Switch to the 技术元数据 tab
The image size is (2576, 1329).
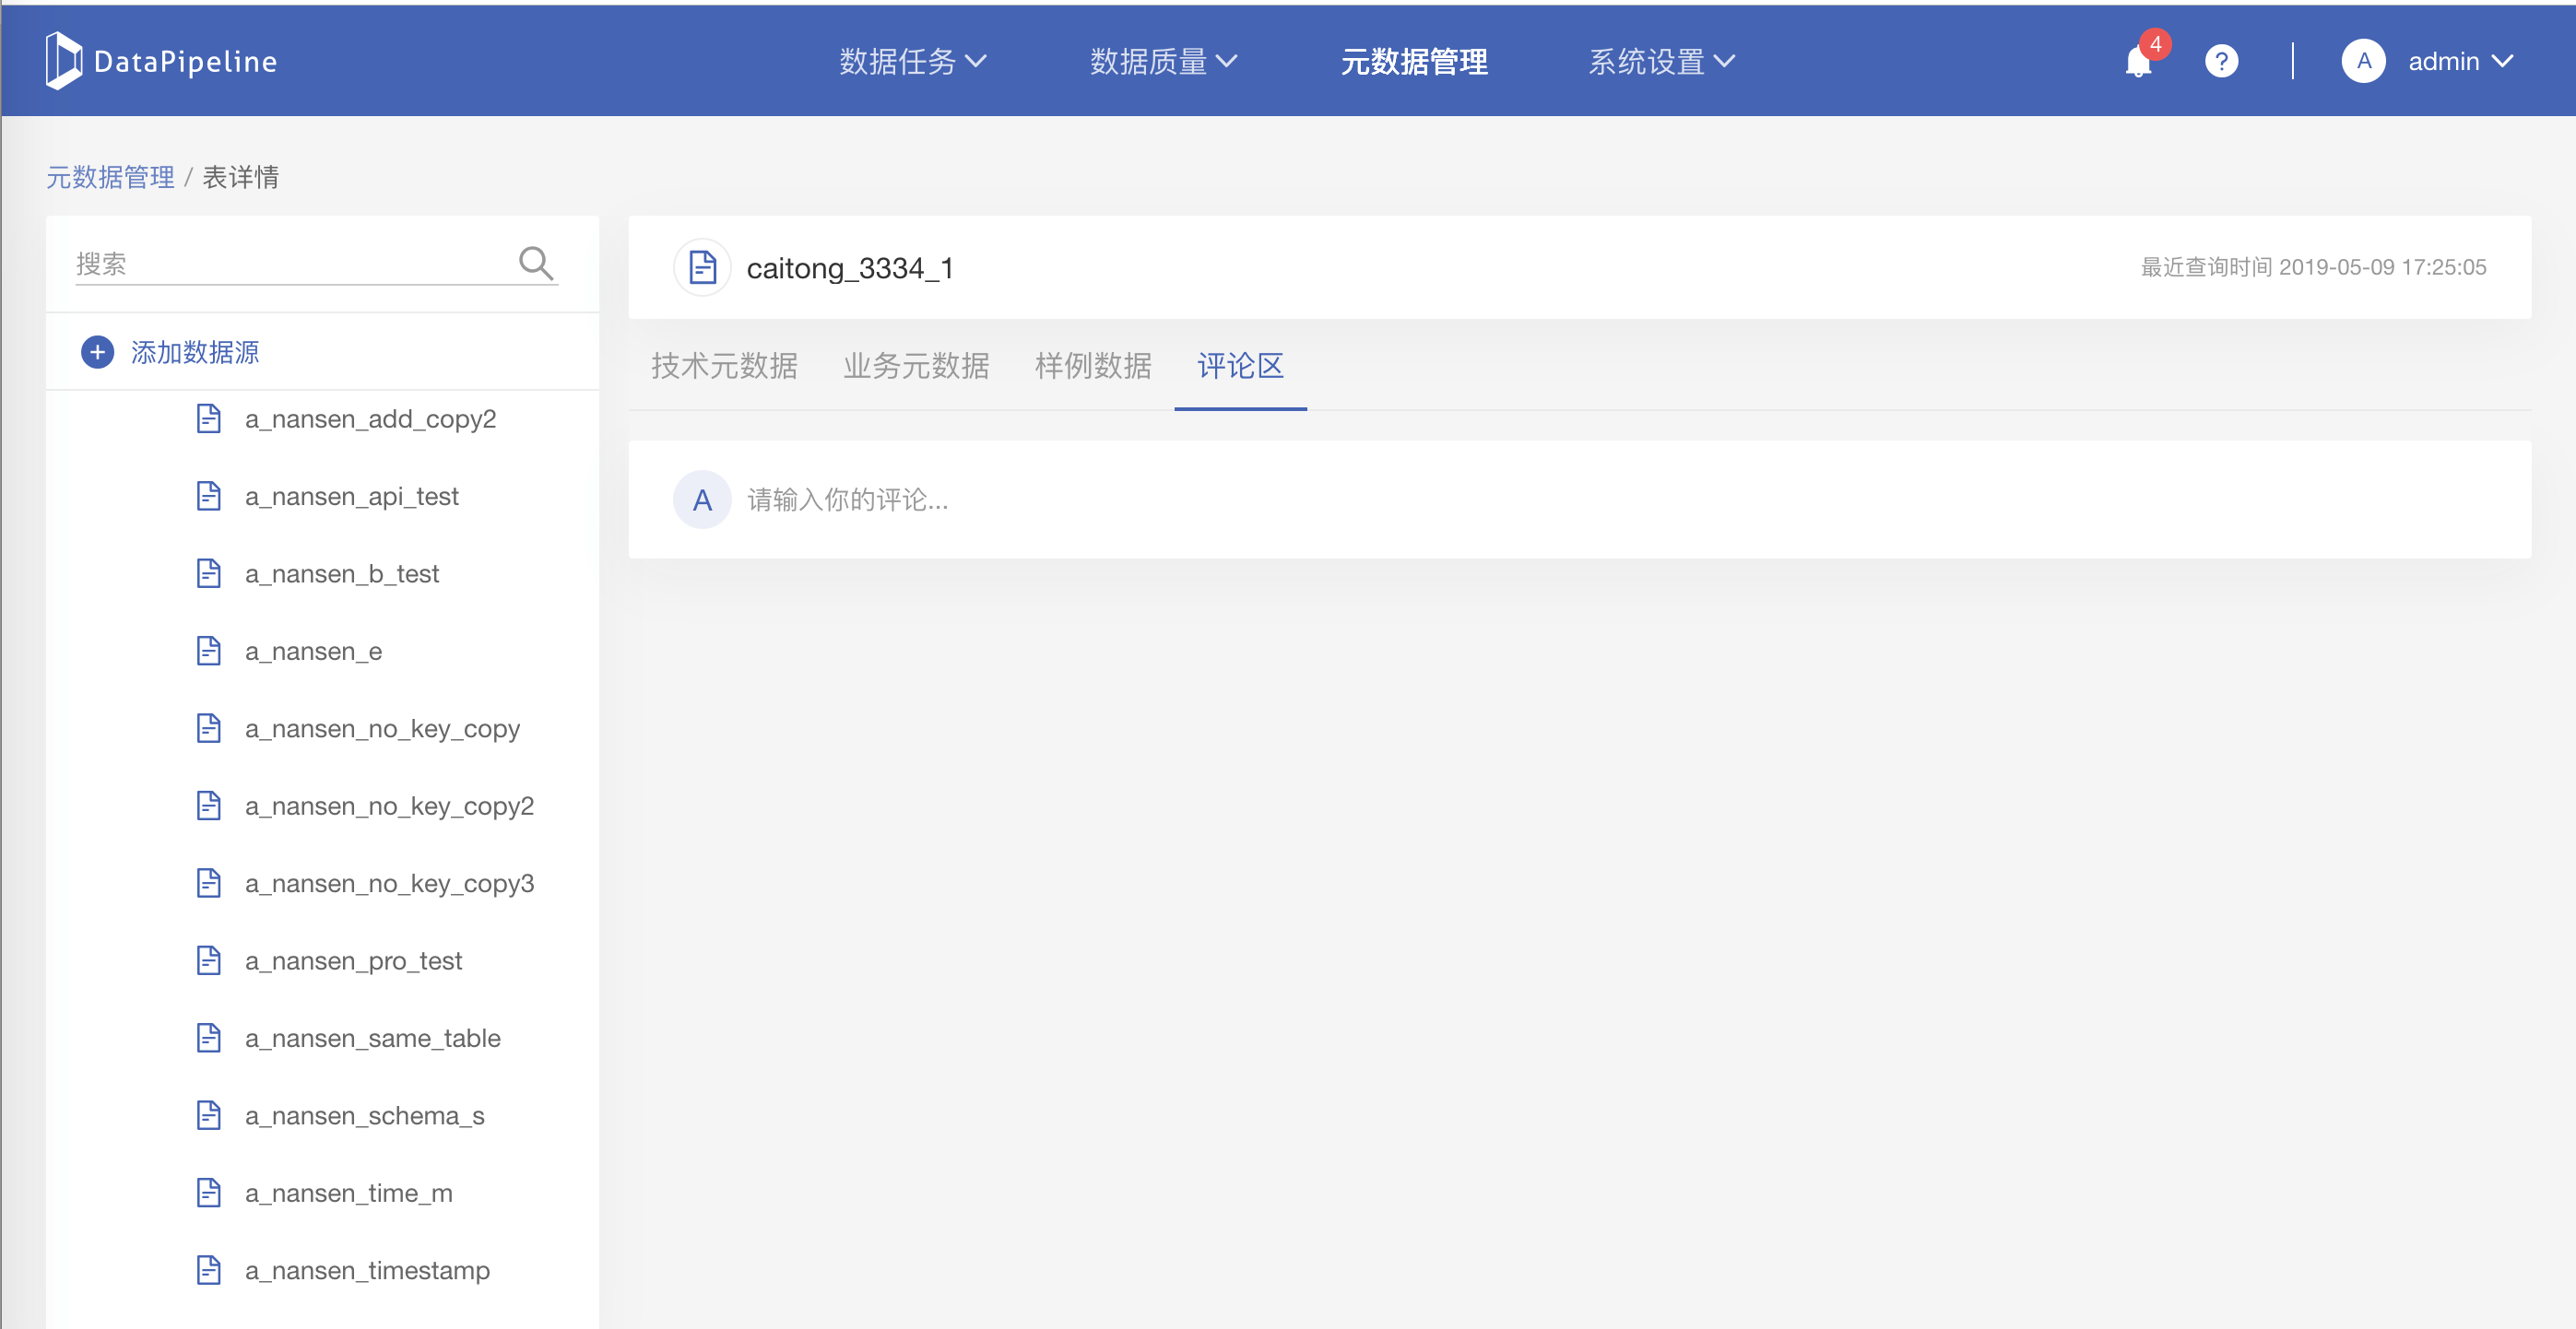[724, 366]
